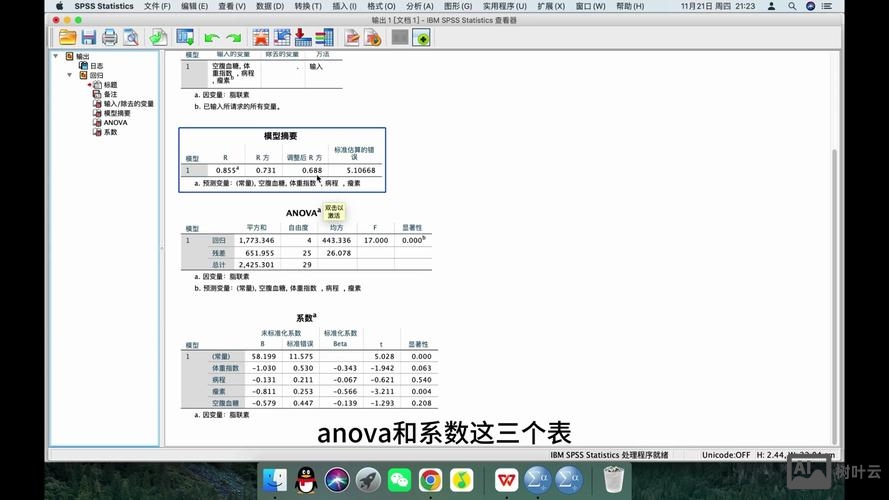Open WeChat from the dock
889x500 pixels.
399,480
